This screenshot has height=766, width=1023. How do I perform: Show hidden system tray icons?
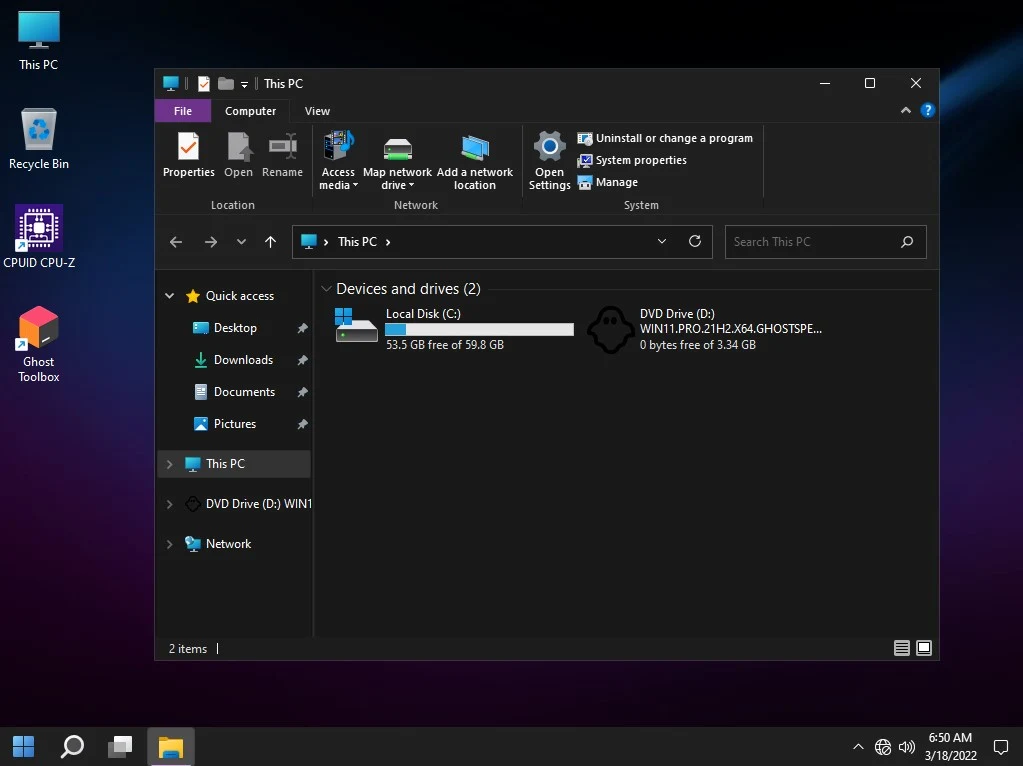tap(859, 747)
